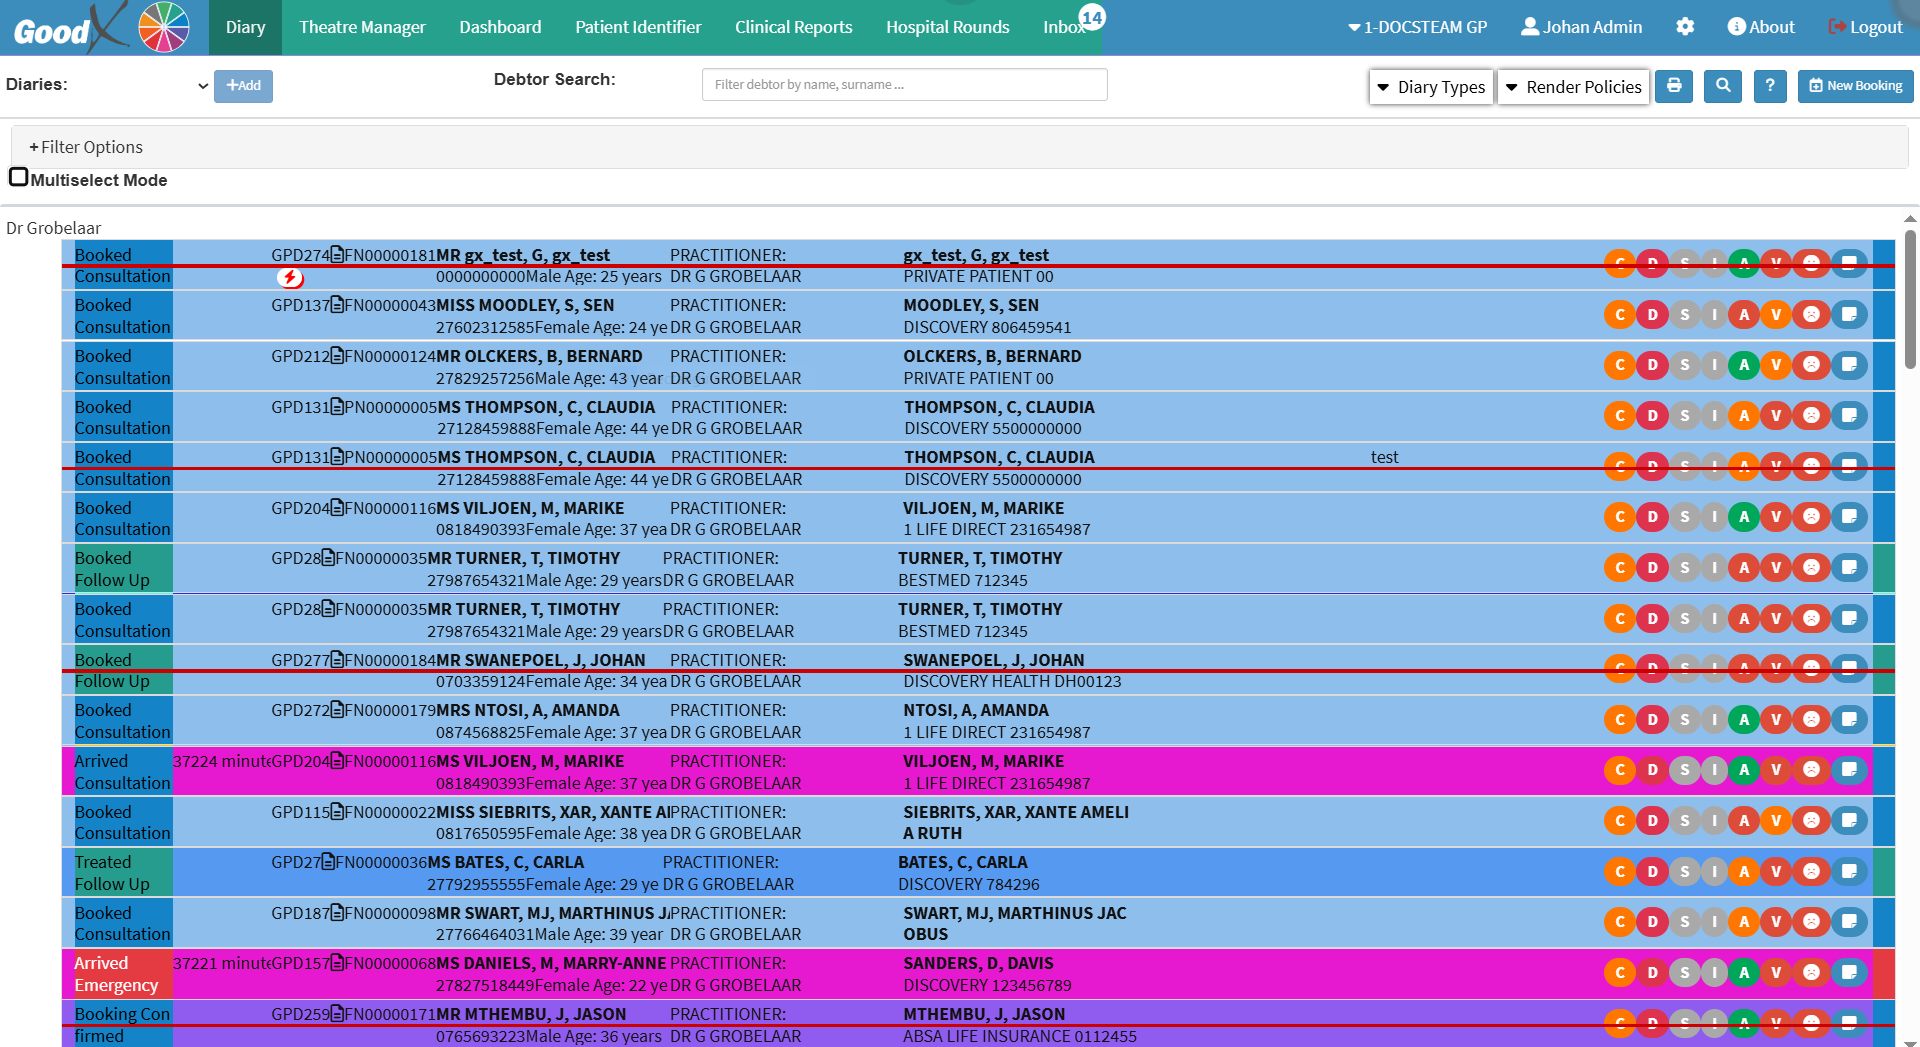Click the magnifying glass search button

coord(1723,86)
